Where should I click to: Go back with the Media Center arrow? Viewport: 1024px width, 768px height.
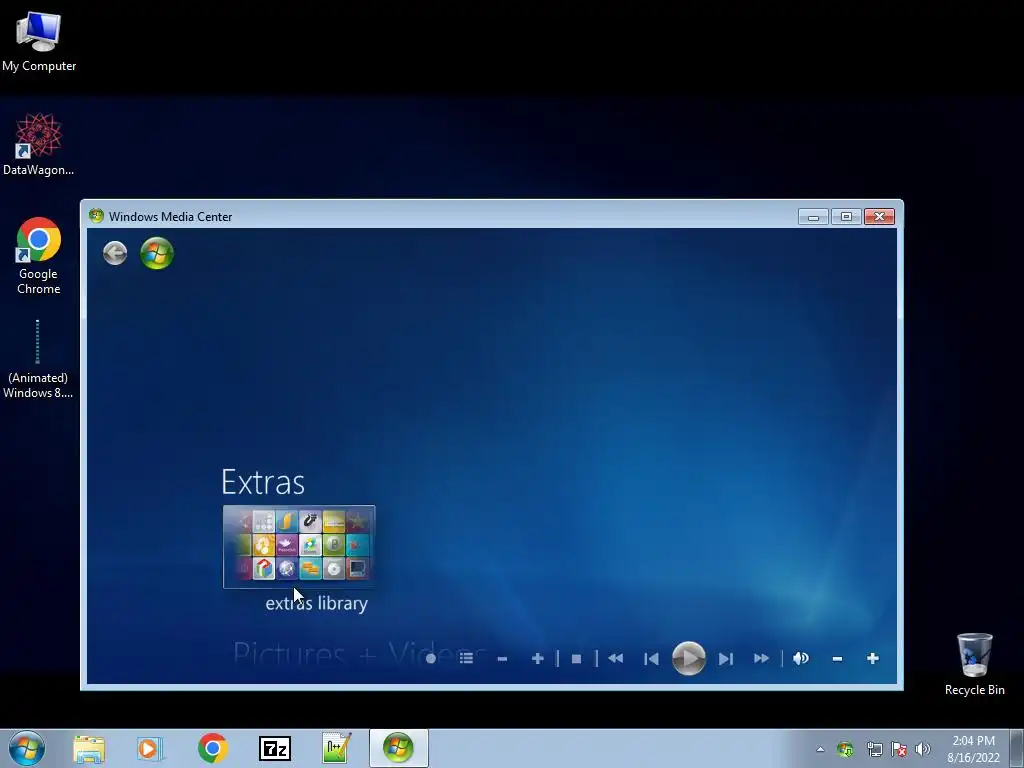pos(115,253)
